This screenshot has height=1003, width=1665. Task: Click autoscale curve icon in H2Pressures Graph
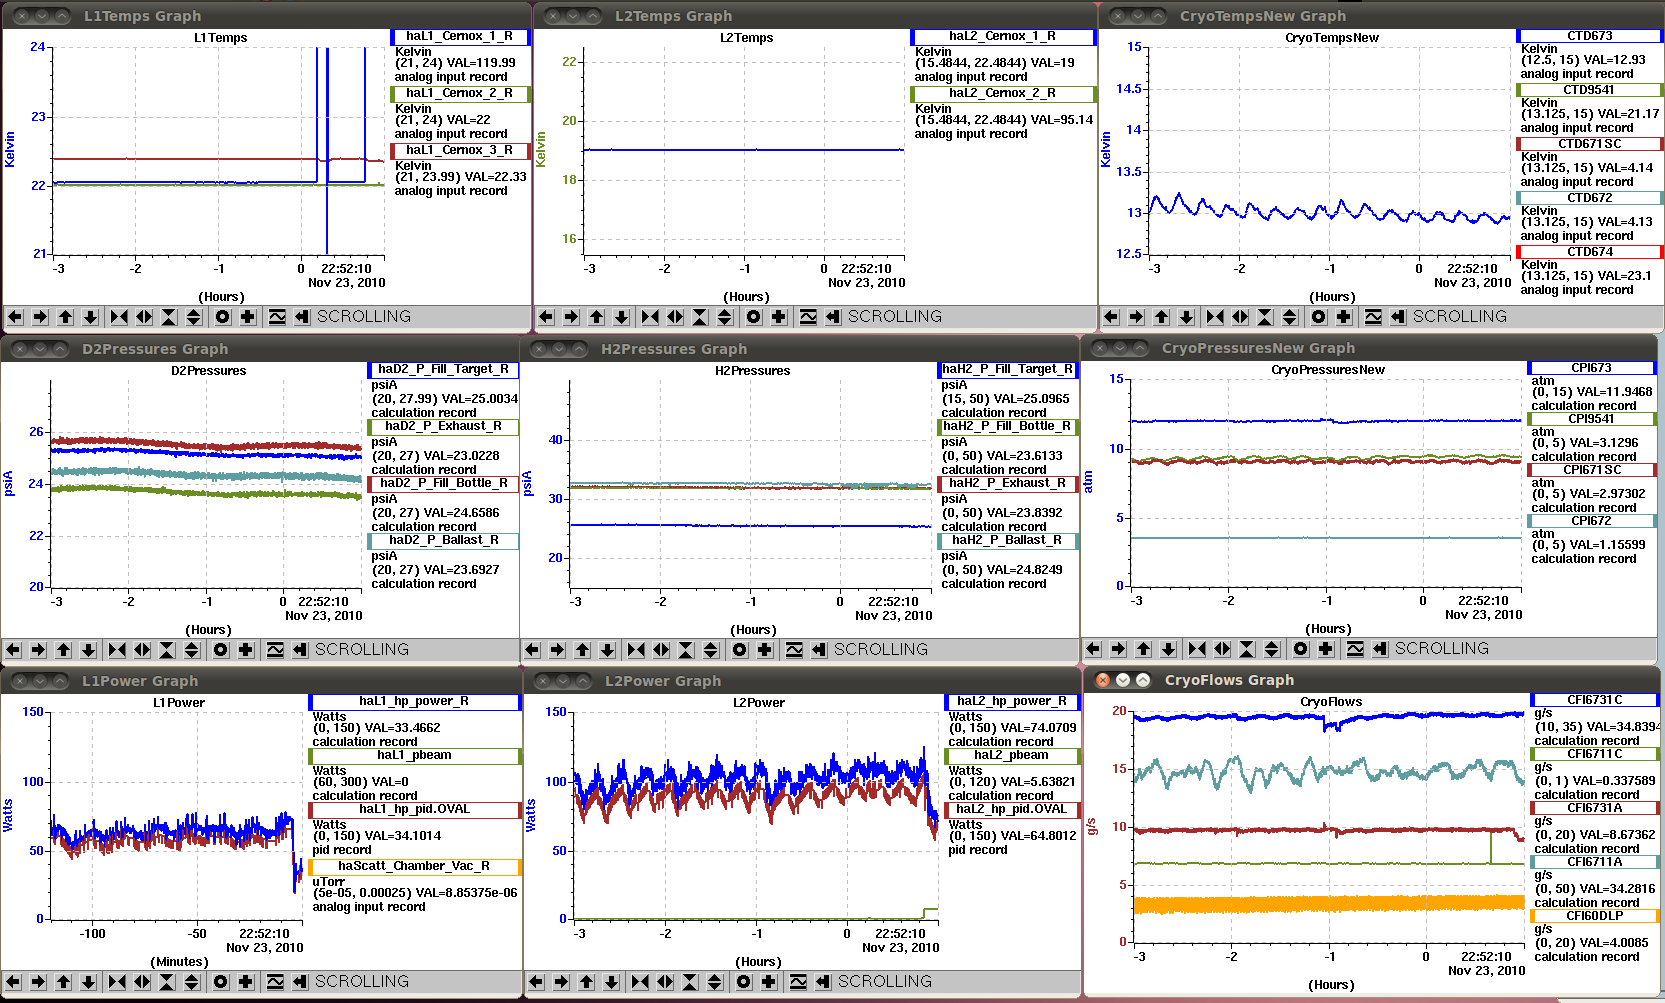tap(794, 650)
